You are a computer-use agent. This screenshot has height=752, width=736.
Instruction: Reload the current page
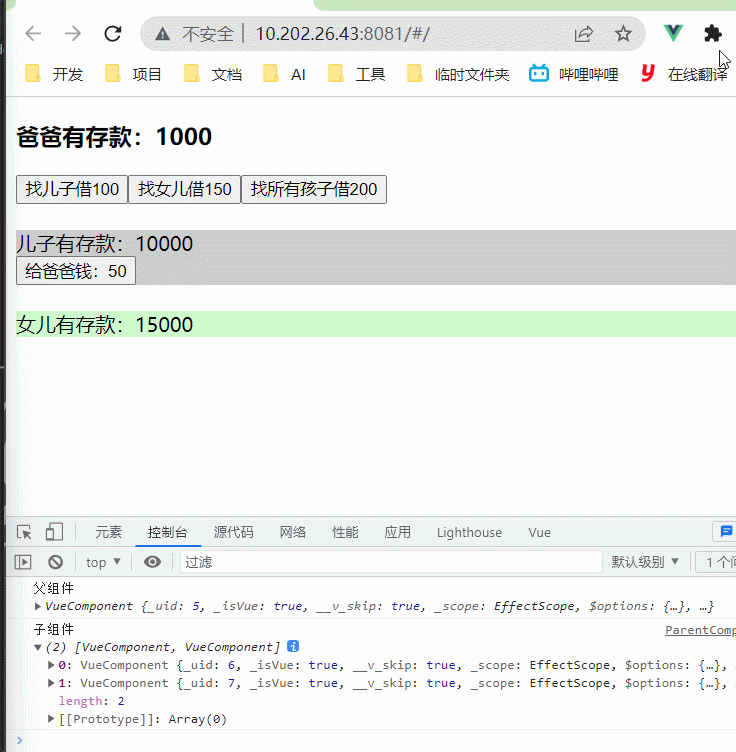pos(113,34)
